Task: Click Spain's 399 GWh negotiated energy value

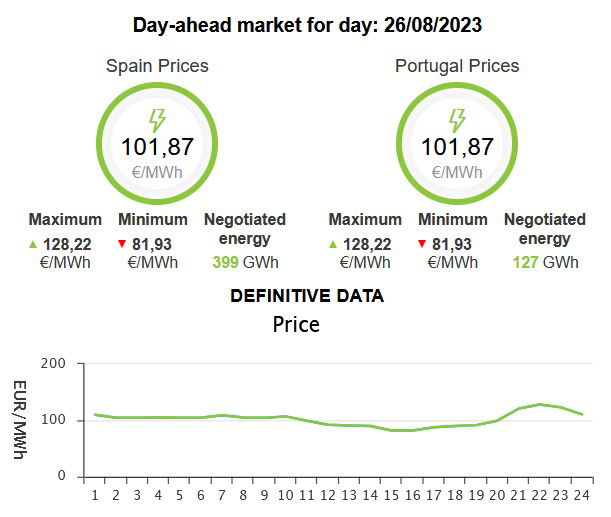Action: 245,262
